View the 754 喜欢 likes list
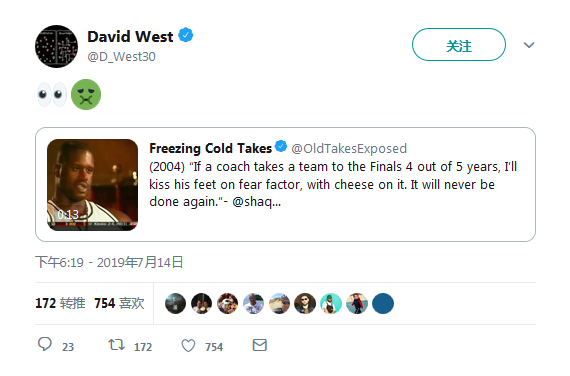This screenshot has width=570, height=376. click(x=119, y=303)
